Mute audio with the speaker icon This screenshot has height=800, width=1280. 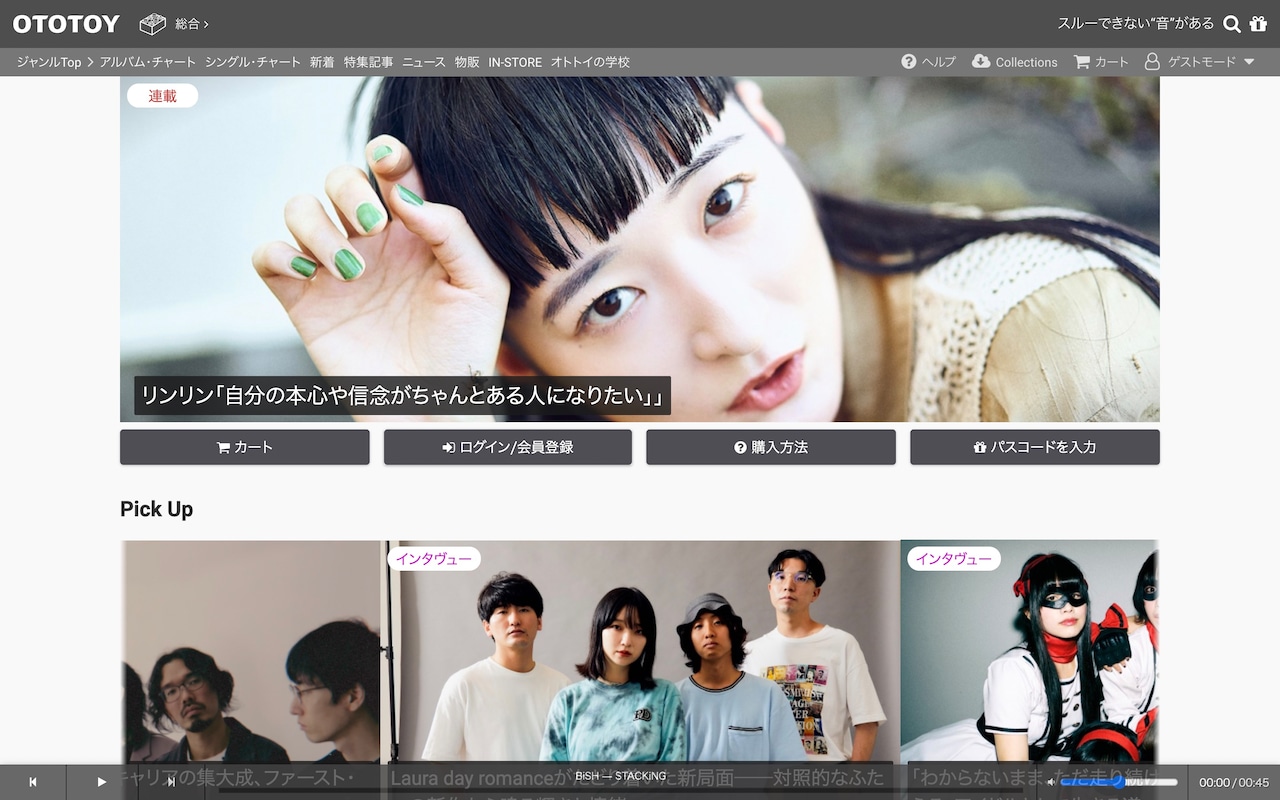click(x=1051, y=782)
